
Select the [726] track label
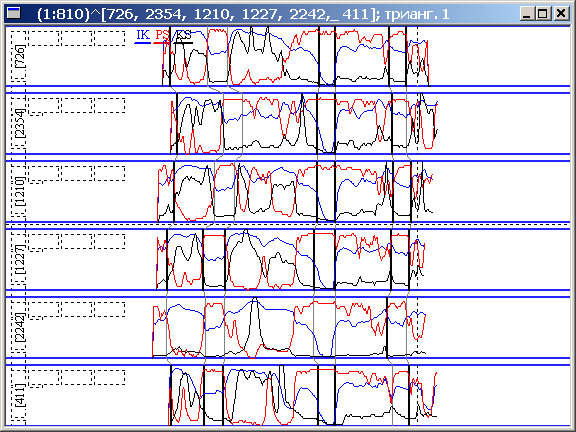pos(21,56)
